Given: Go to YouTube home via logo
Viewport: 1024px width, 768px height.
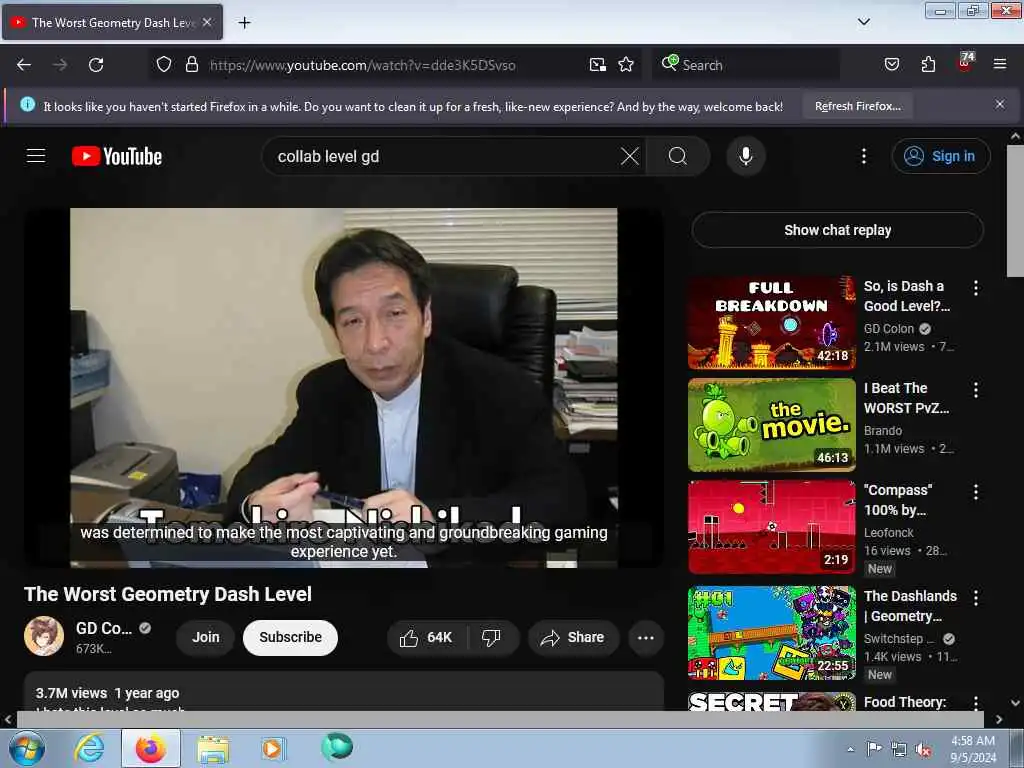Looking at the screenshot, I should point(117,156).
